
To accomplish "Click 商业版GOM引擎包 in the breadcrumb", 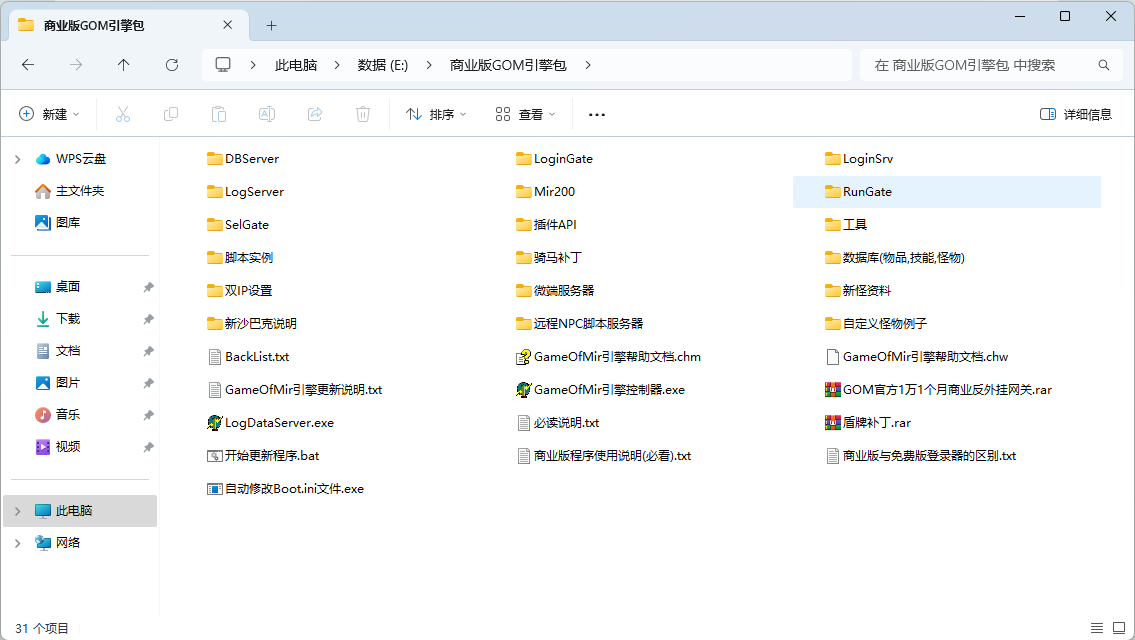I will 508,65.
